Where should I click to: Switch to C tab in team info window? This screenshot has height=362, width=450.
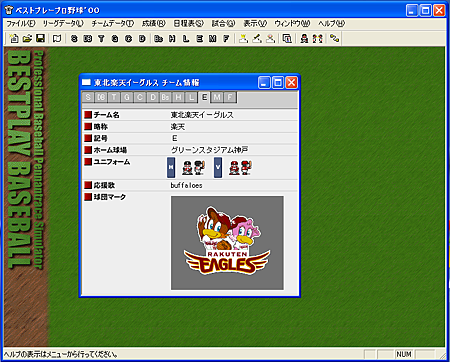click(x=140, y=97)
